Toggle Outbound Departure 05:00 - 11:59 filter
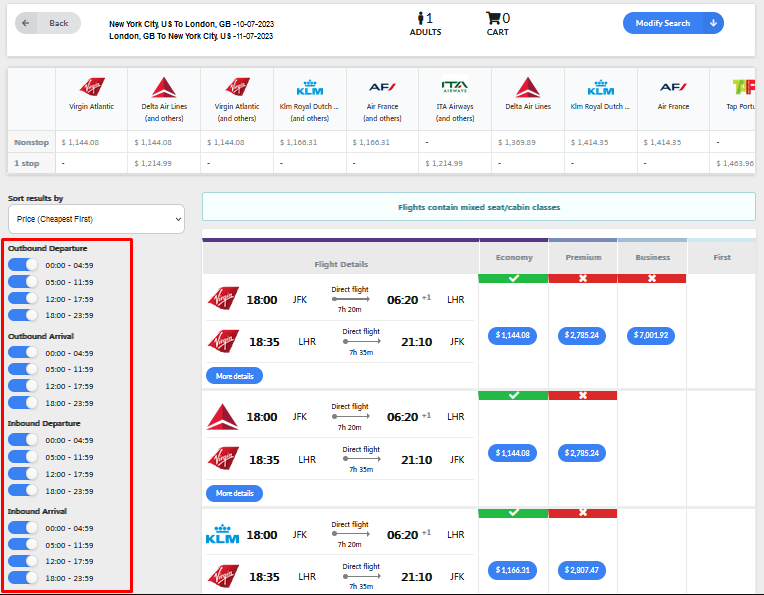The height and width of the screenshot is (595, 764). coord(23,282)
